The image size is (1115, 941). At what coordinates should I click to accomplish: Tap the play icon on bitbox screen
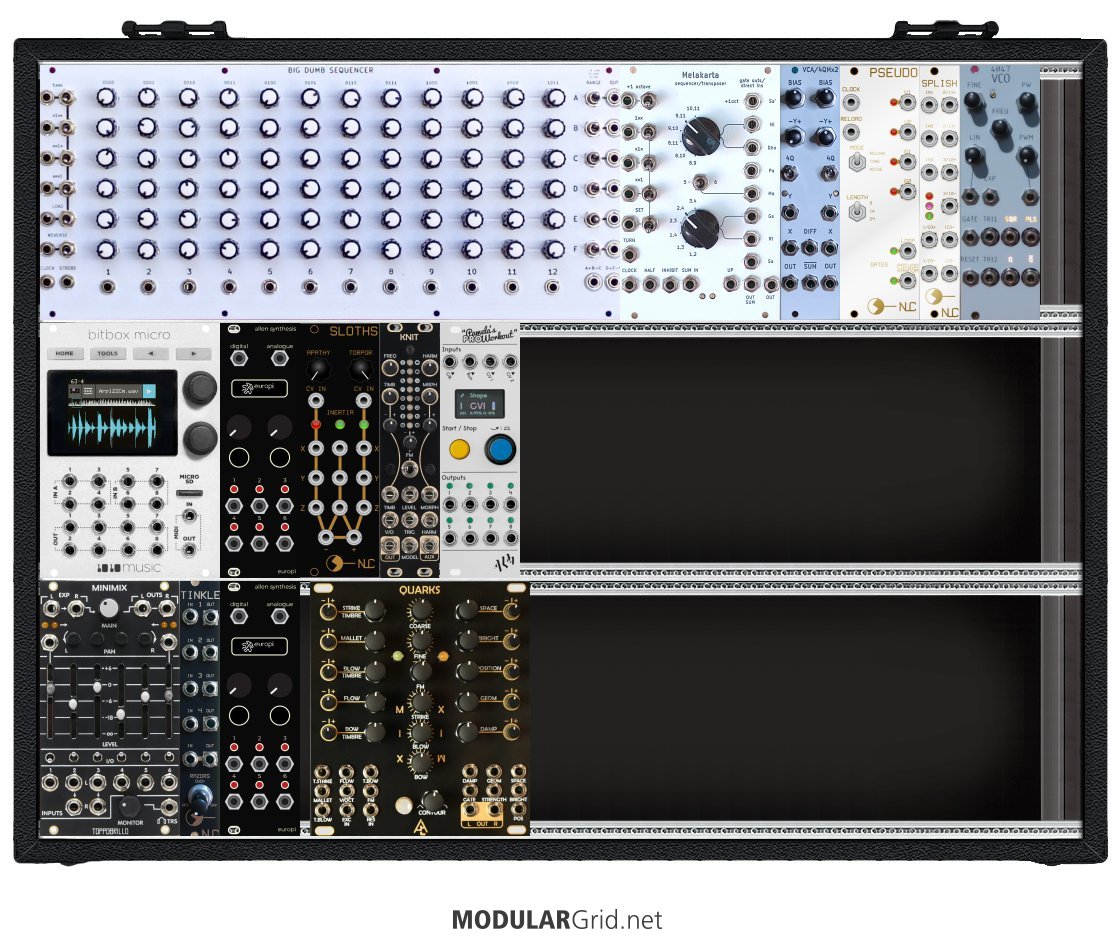pos(149,391)
